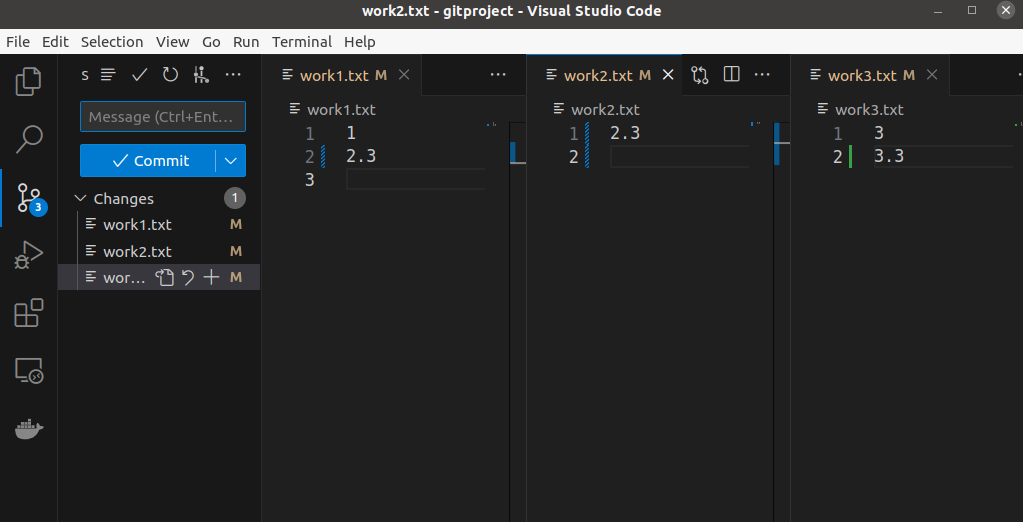Open Commit options dropdown arrow

tap(231, 161)
